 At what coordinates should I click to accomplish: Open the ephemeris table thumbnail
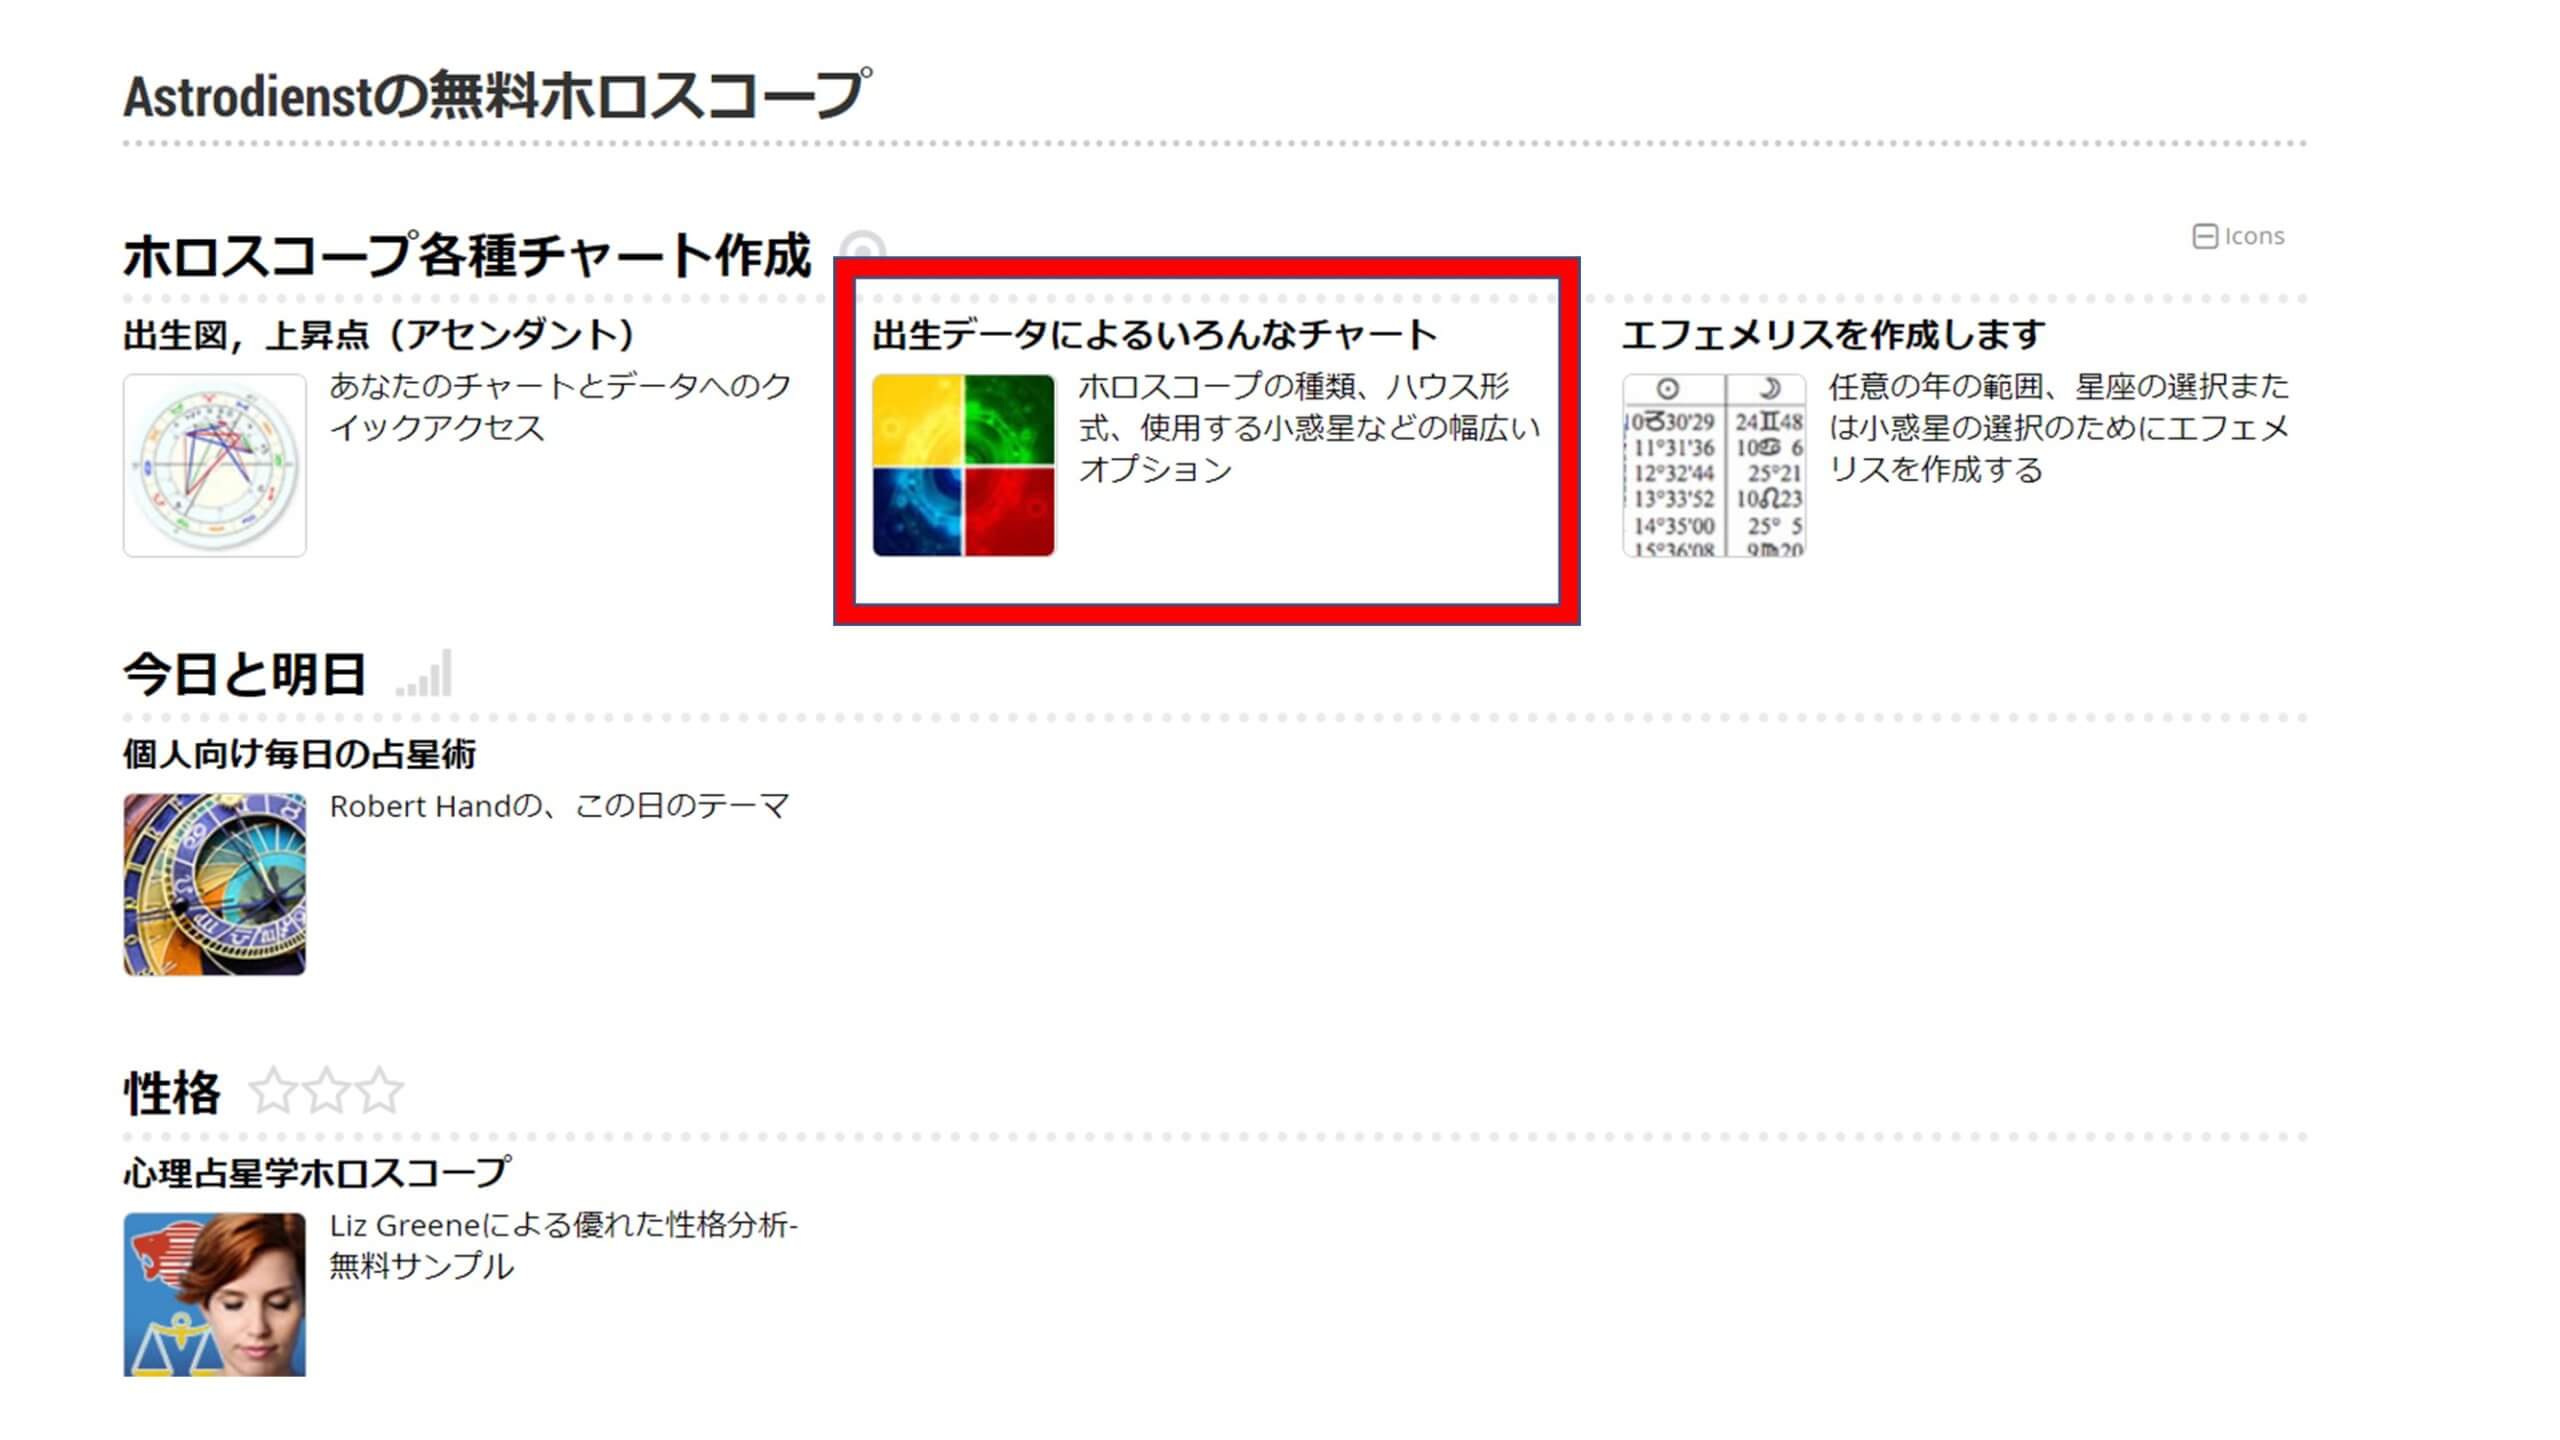[1714, 465]
